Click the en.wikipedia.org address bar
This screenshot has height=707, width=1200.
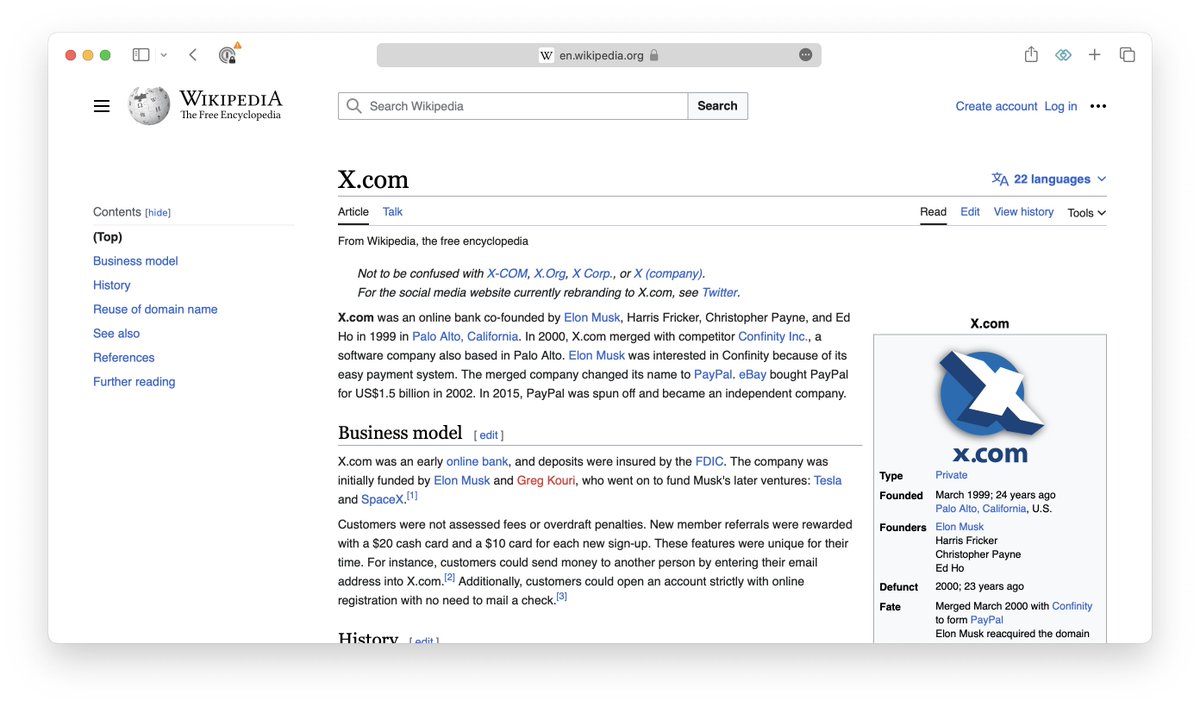(599, 55)
